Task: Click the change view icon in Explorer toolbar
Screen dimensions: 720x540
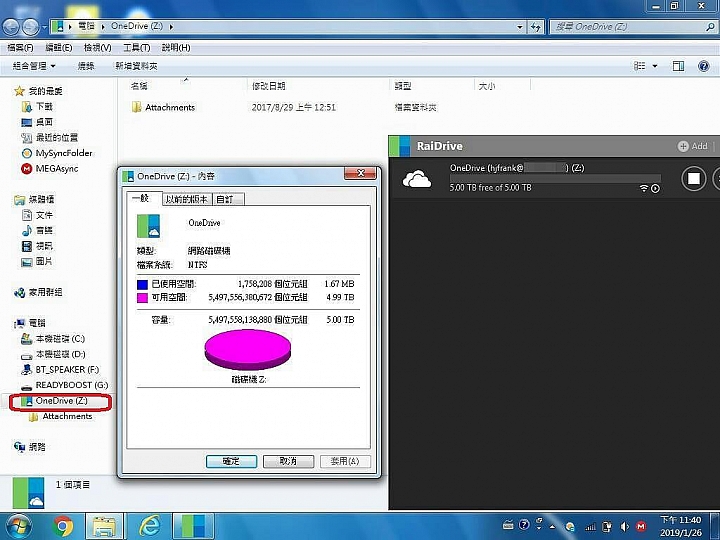Action: 639,66
